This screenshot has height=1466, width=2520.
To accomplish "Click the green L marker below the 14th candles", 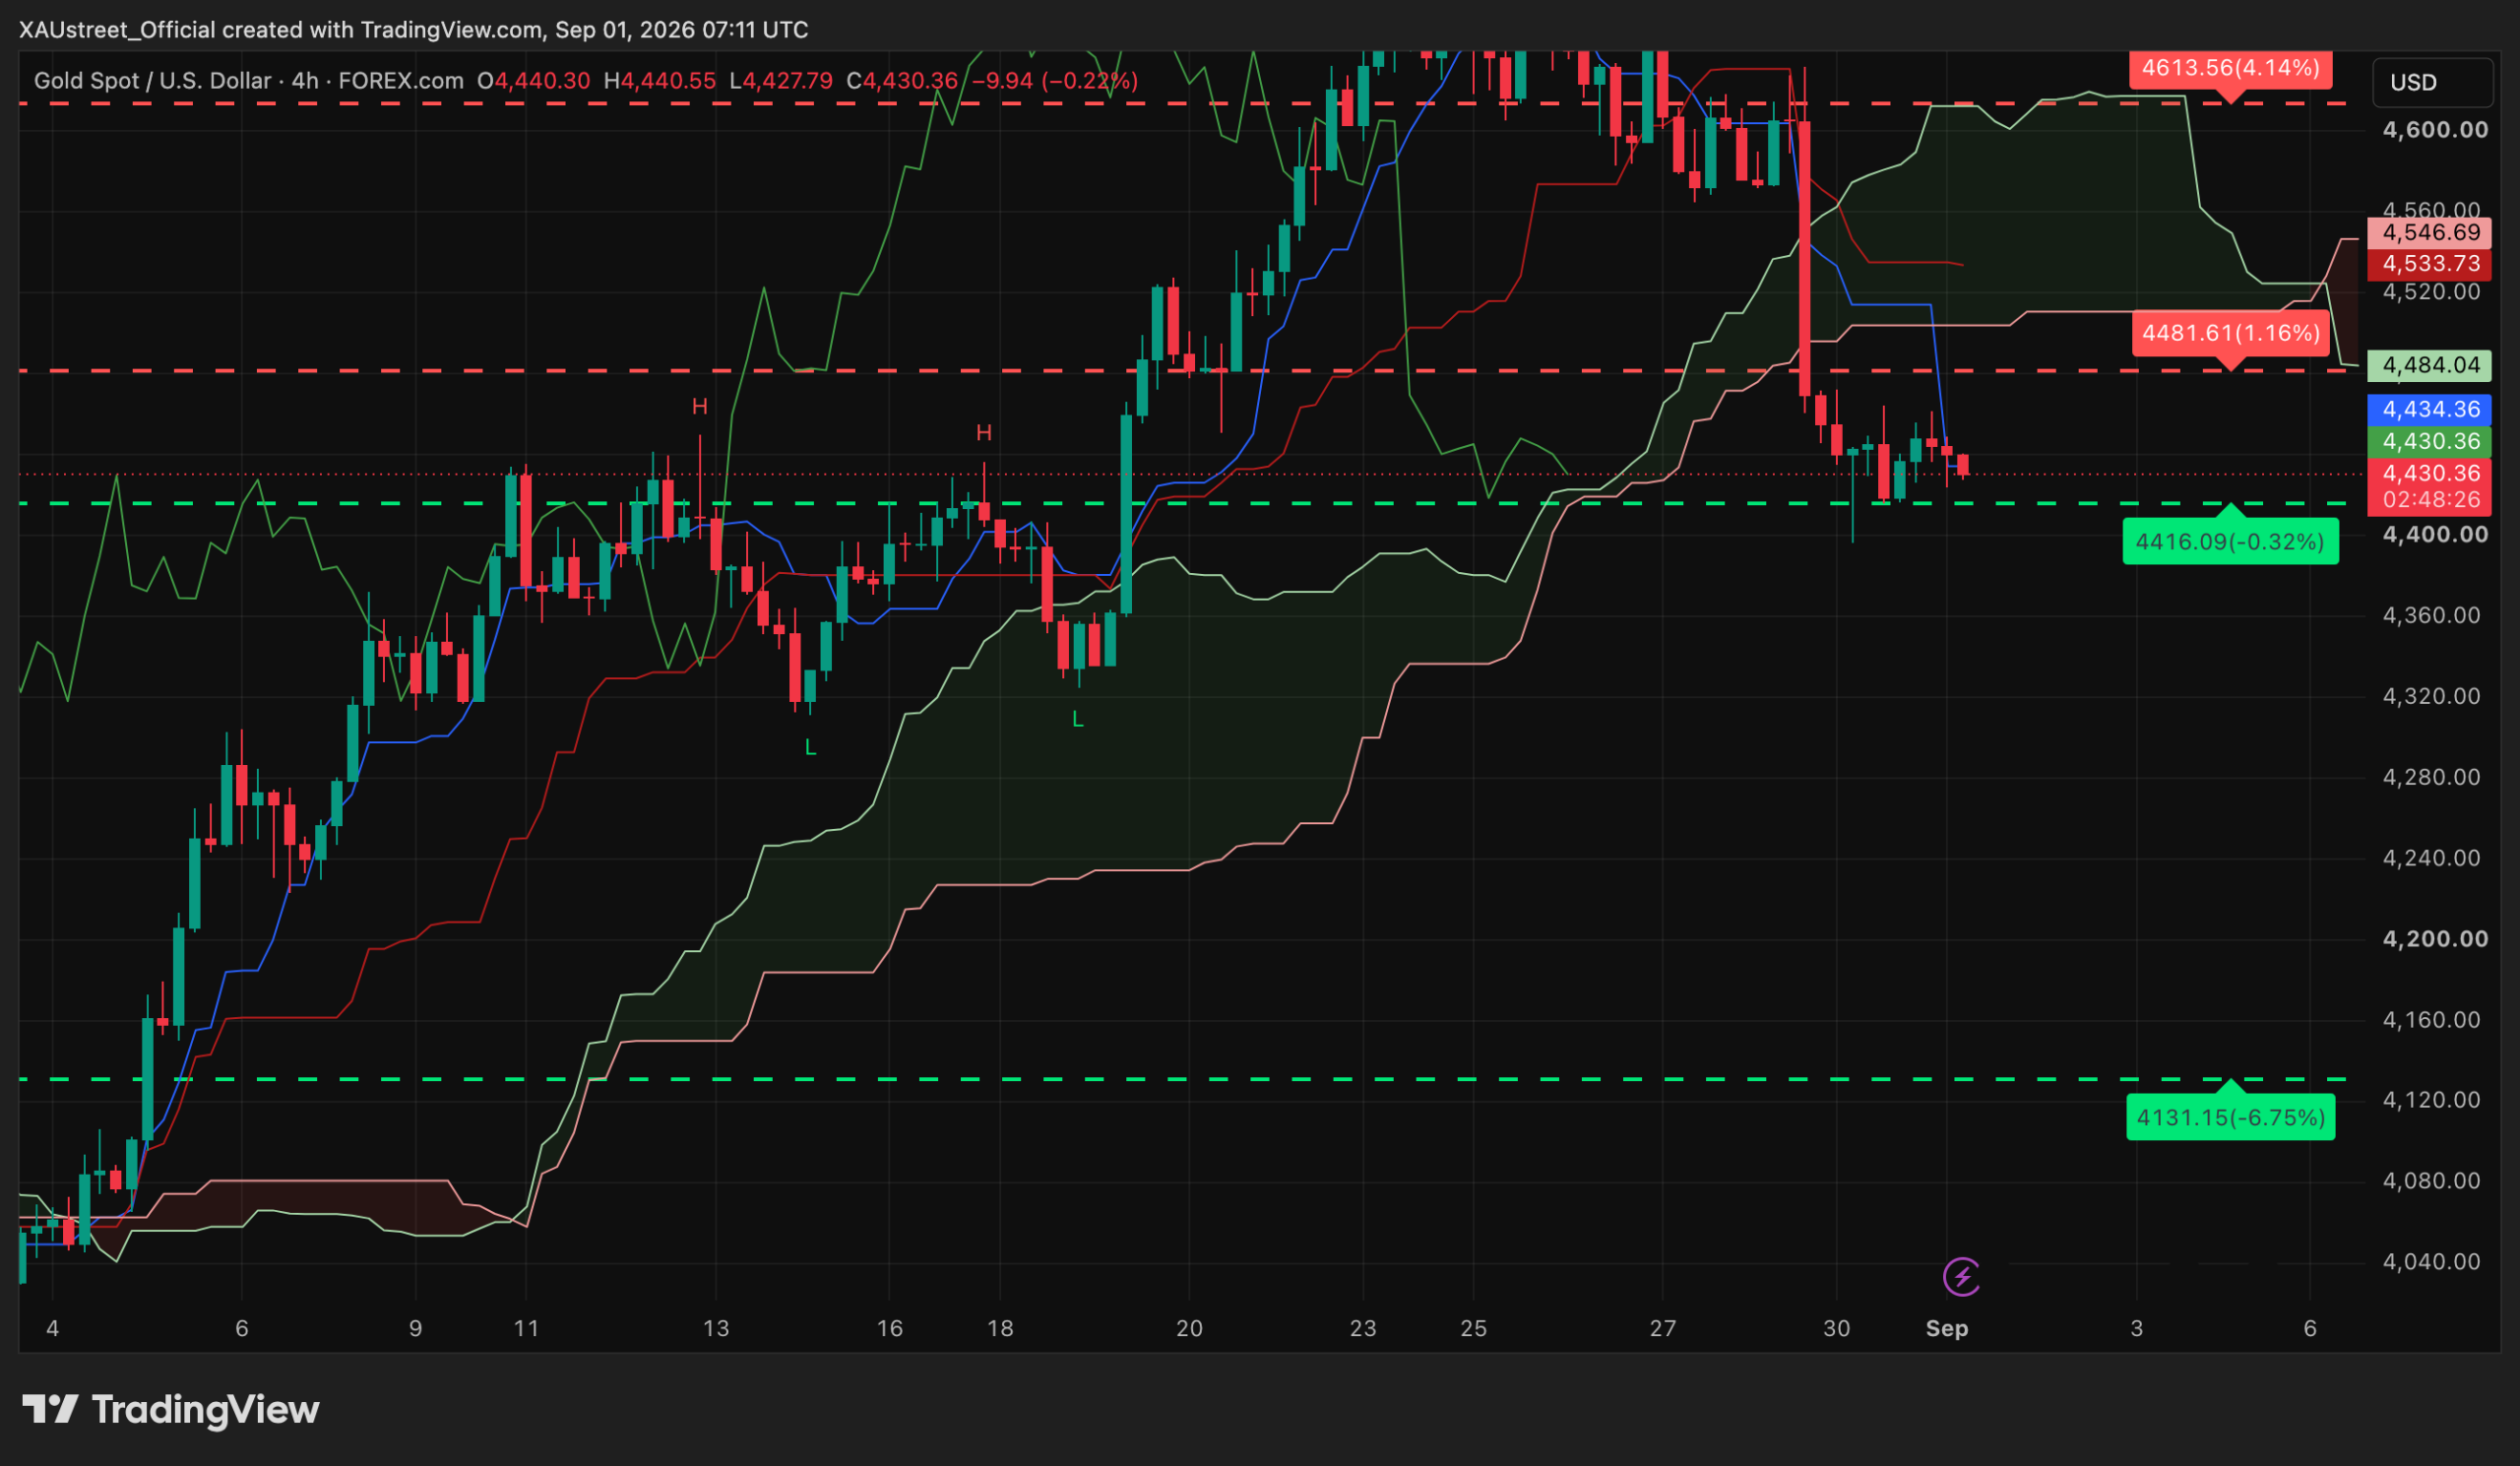I will coord(810,747).
